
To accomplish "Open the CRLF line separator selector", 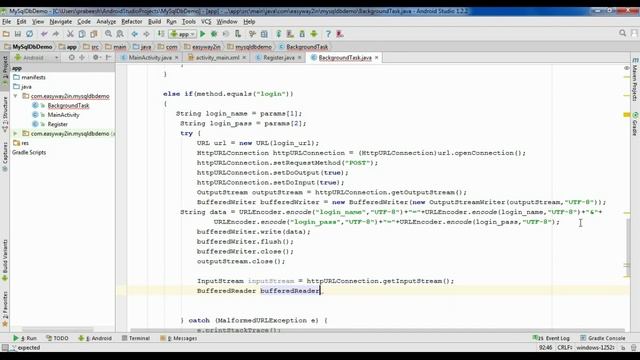I will pos(564,348).
